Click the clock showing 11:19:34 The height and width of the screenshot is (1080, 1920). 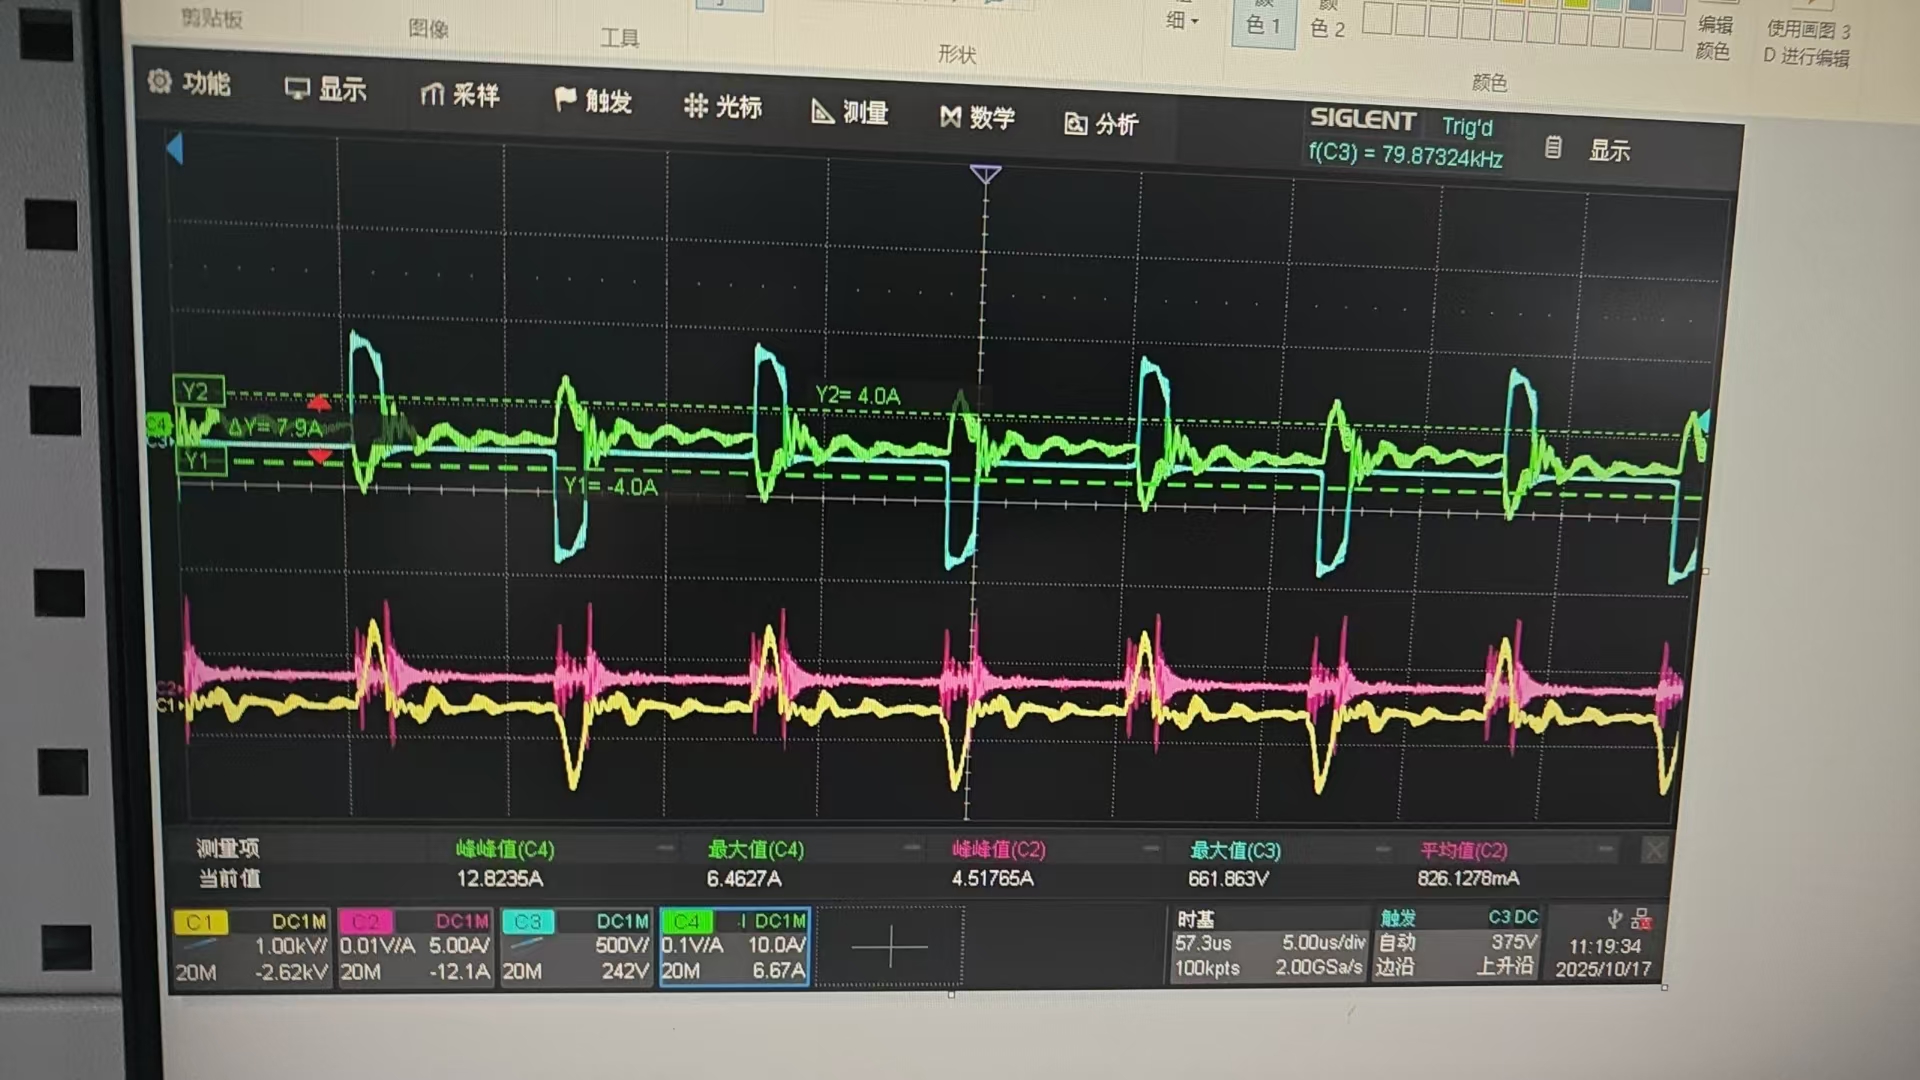[x=1604, y=946]
